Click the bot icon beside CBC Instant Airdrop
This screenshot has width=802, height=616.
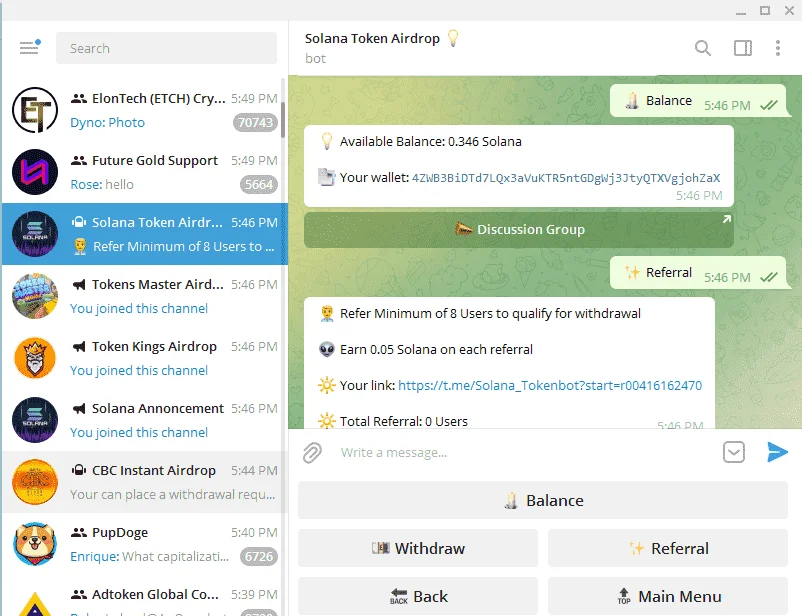79,470
